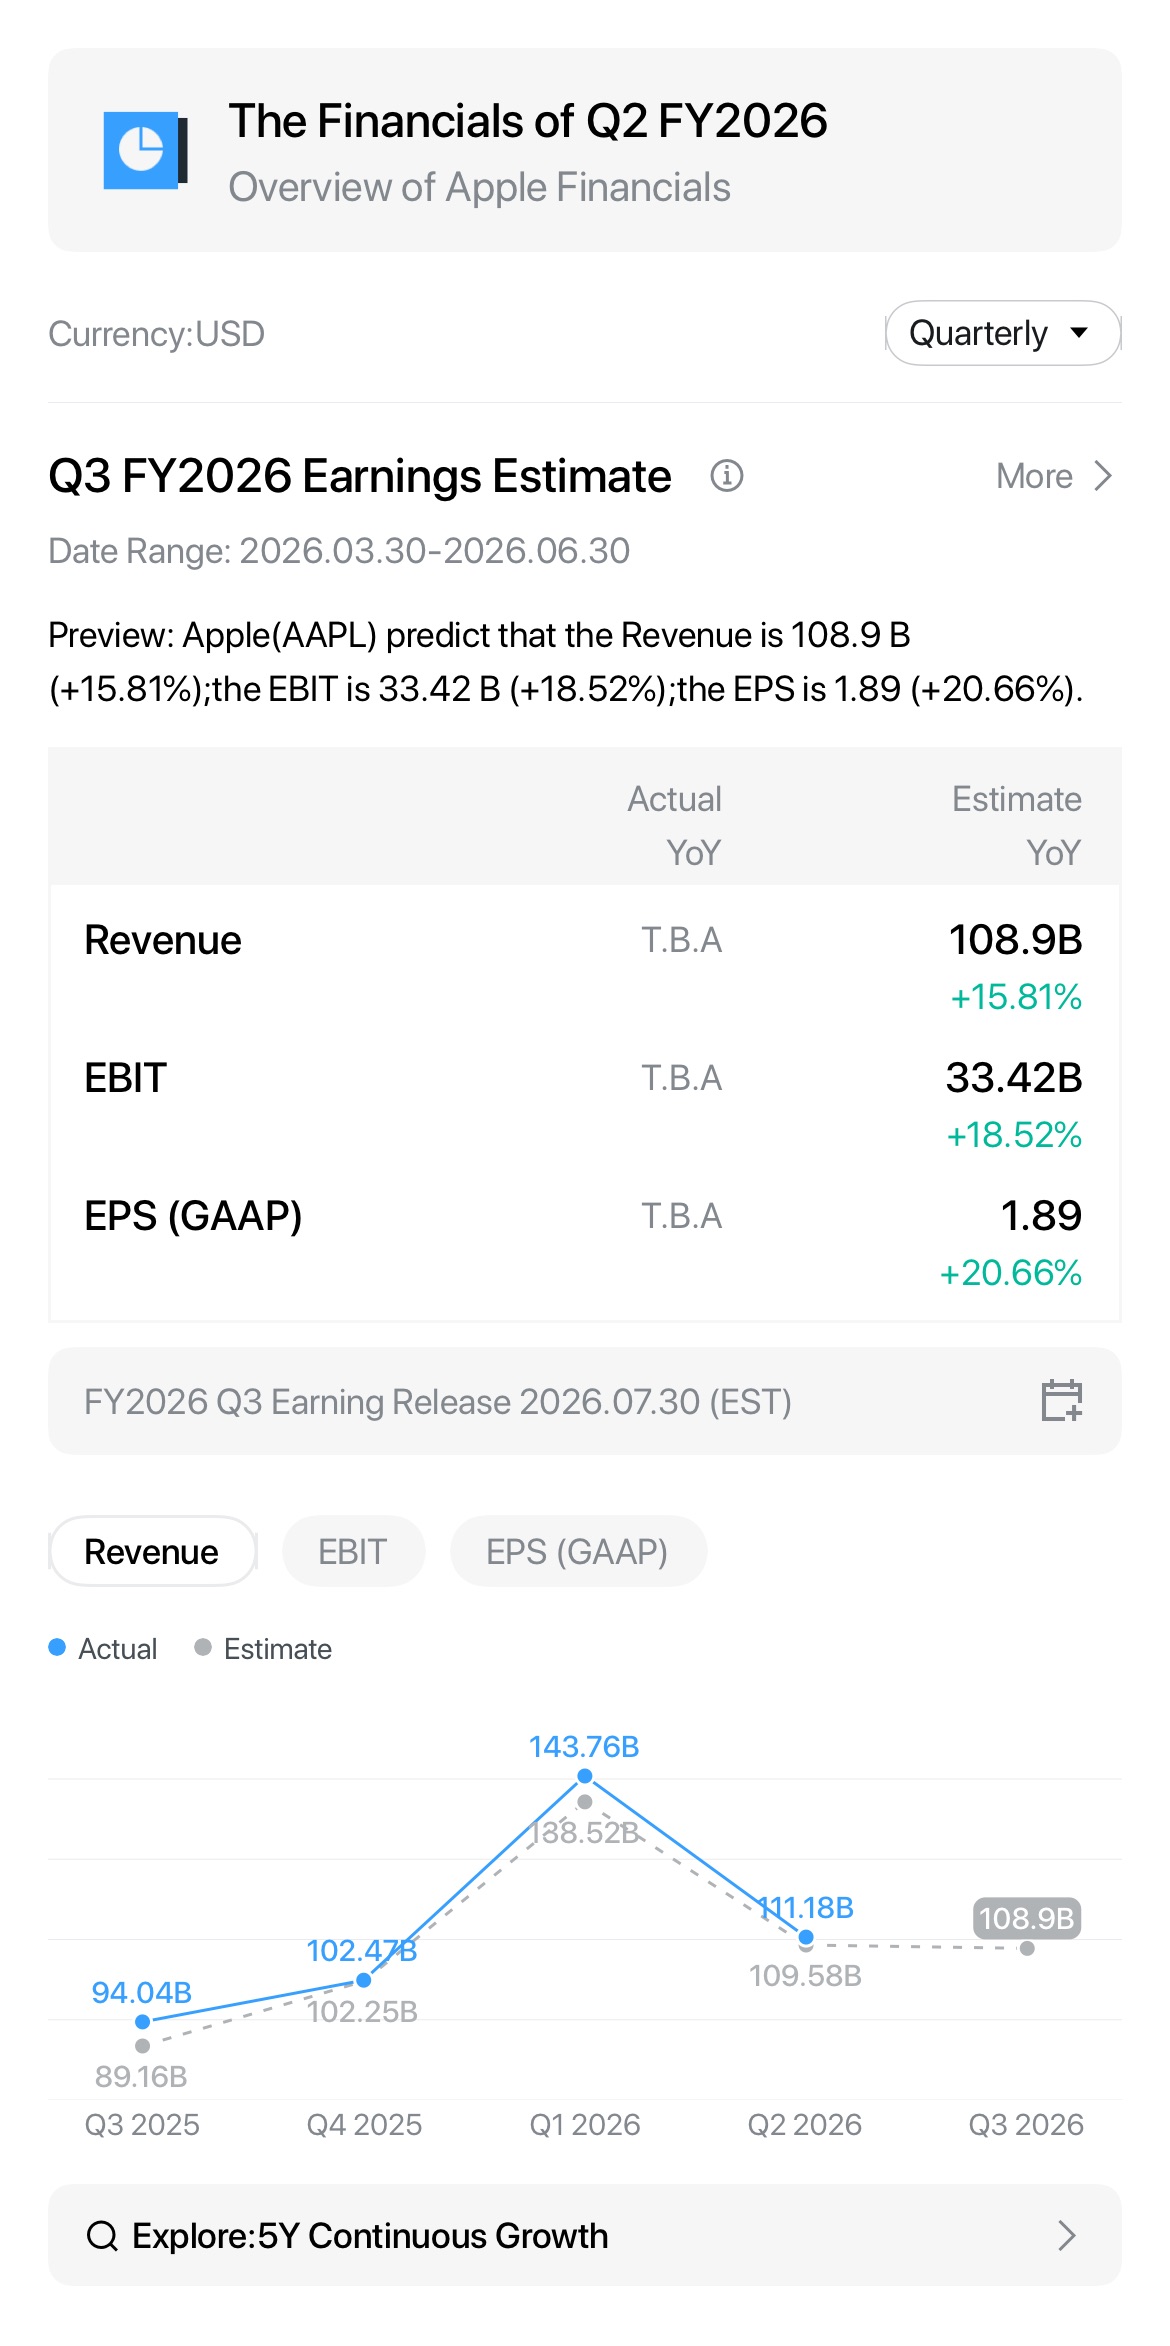Open the Quarterly period selector
This screenshot has height=2346, width=1170.
(x=1003, y=333)
